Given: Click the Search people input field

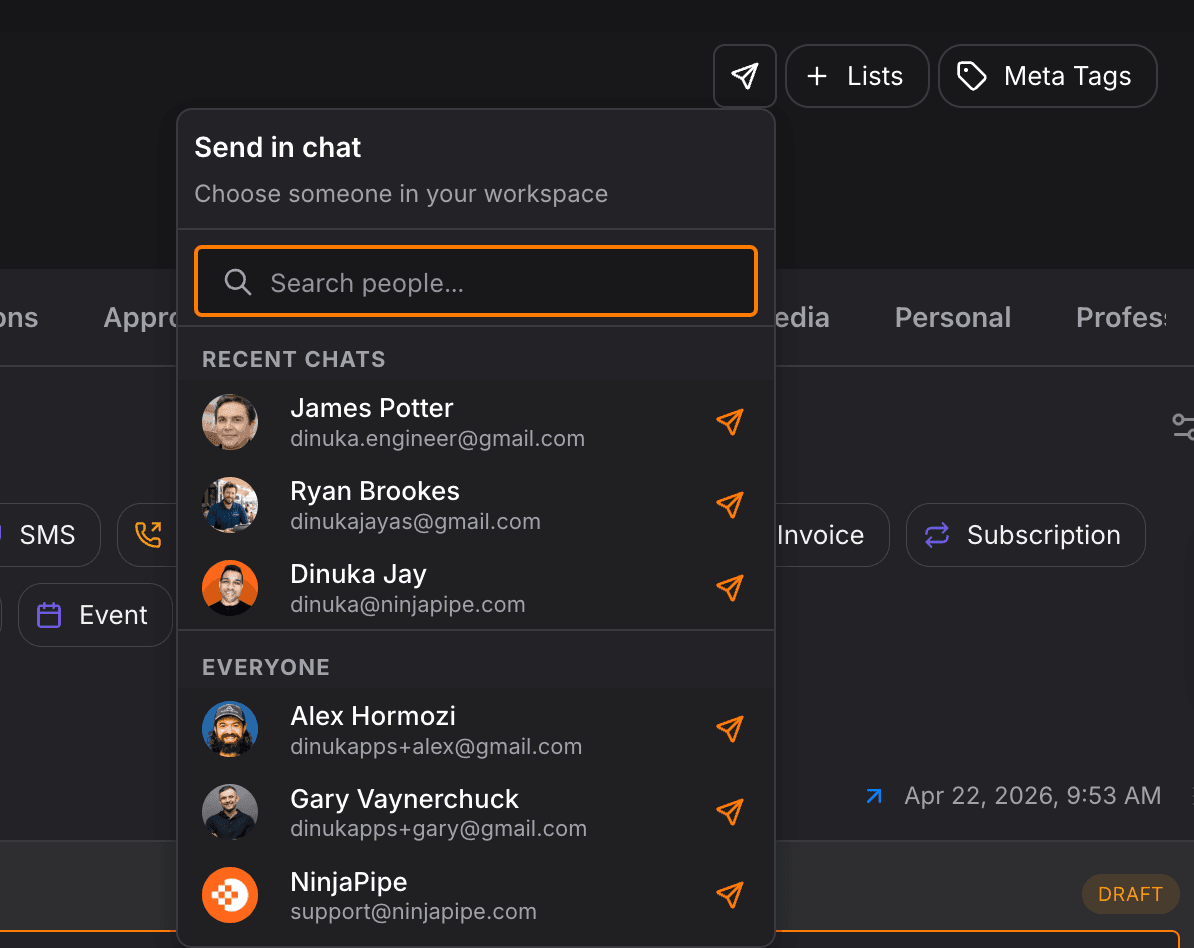Looking at the screenshot, I should tap(476, 281).
